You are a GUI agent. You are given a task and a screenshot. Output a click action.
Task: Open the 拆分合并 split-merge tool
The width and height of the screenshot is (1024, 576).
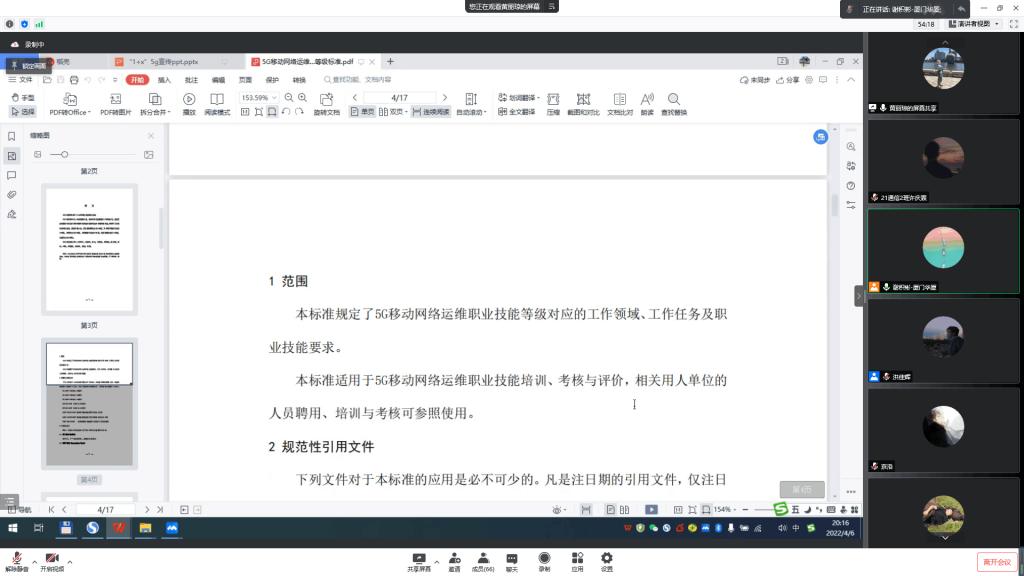154,99
